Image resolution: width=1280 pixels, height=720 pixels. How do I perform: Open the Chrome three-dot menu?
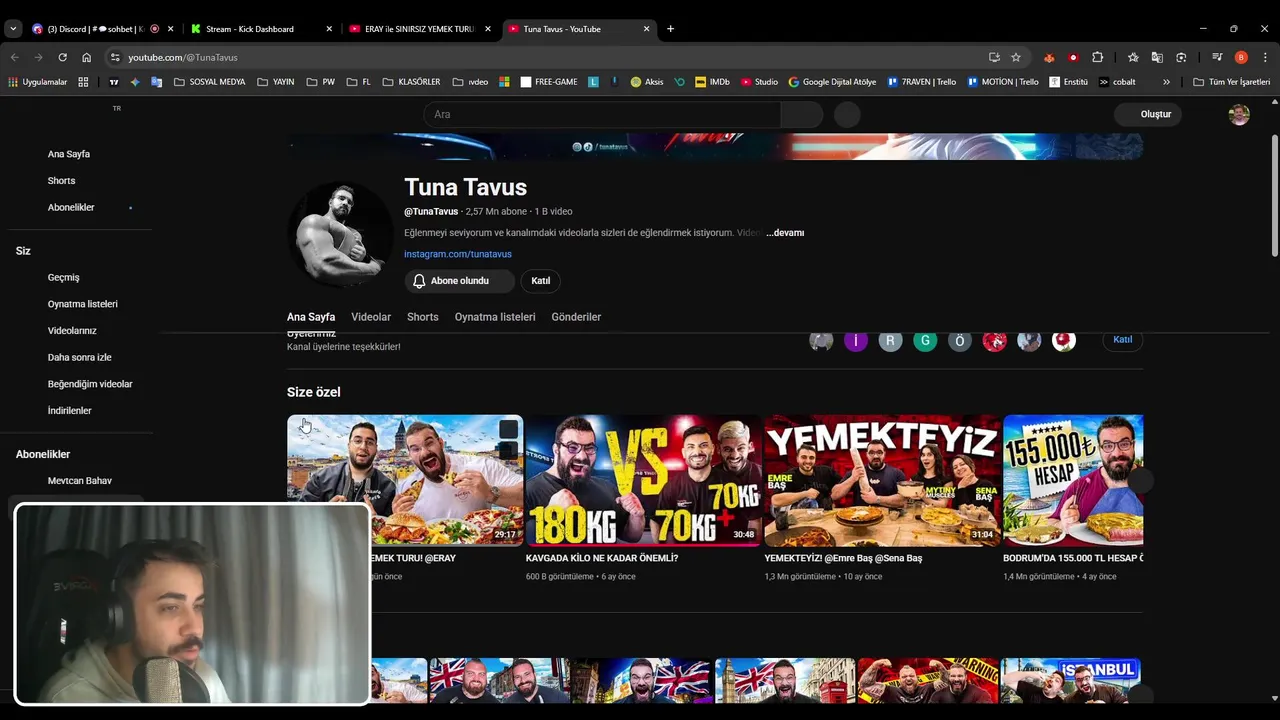1265,57
